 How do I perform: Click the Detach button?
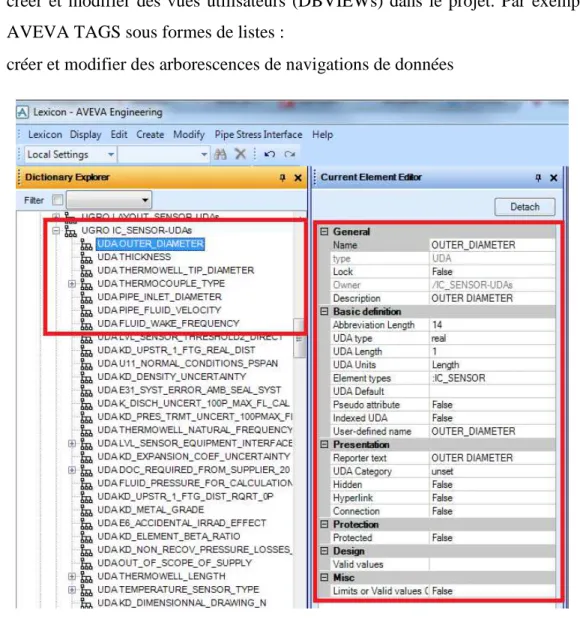click(525, 207)
